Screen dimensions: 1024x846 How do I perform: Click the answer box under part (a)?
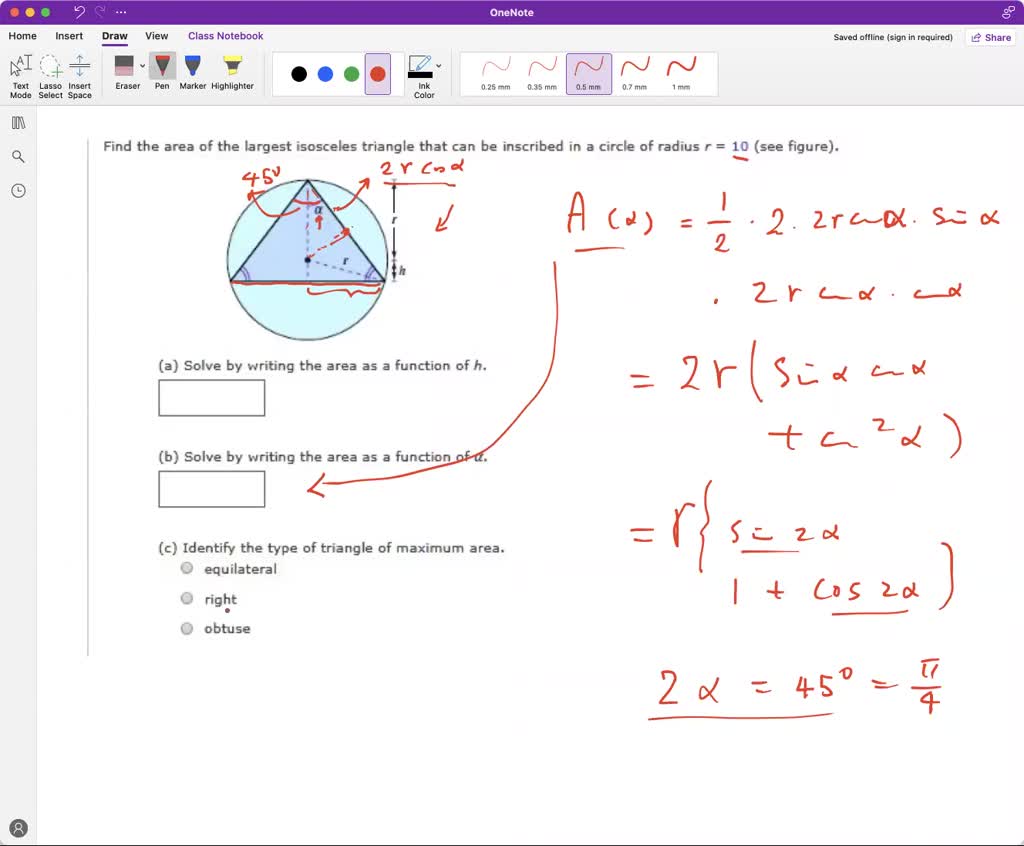211,397
